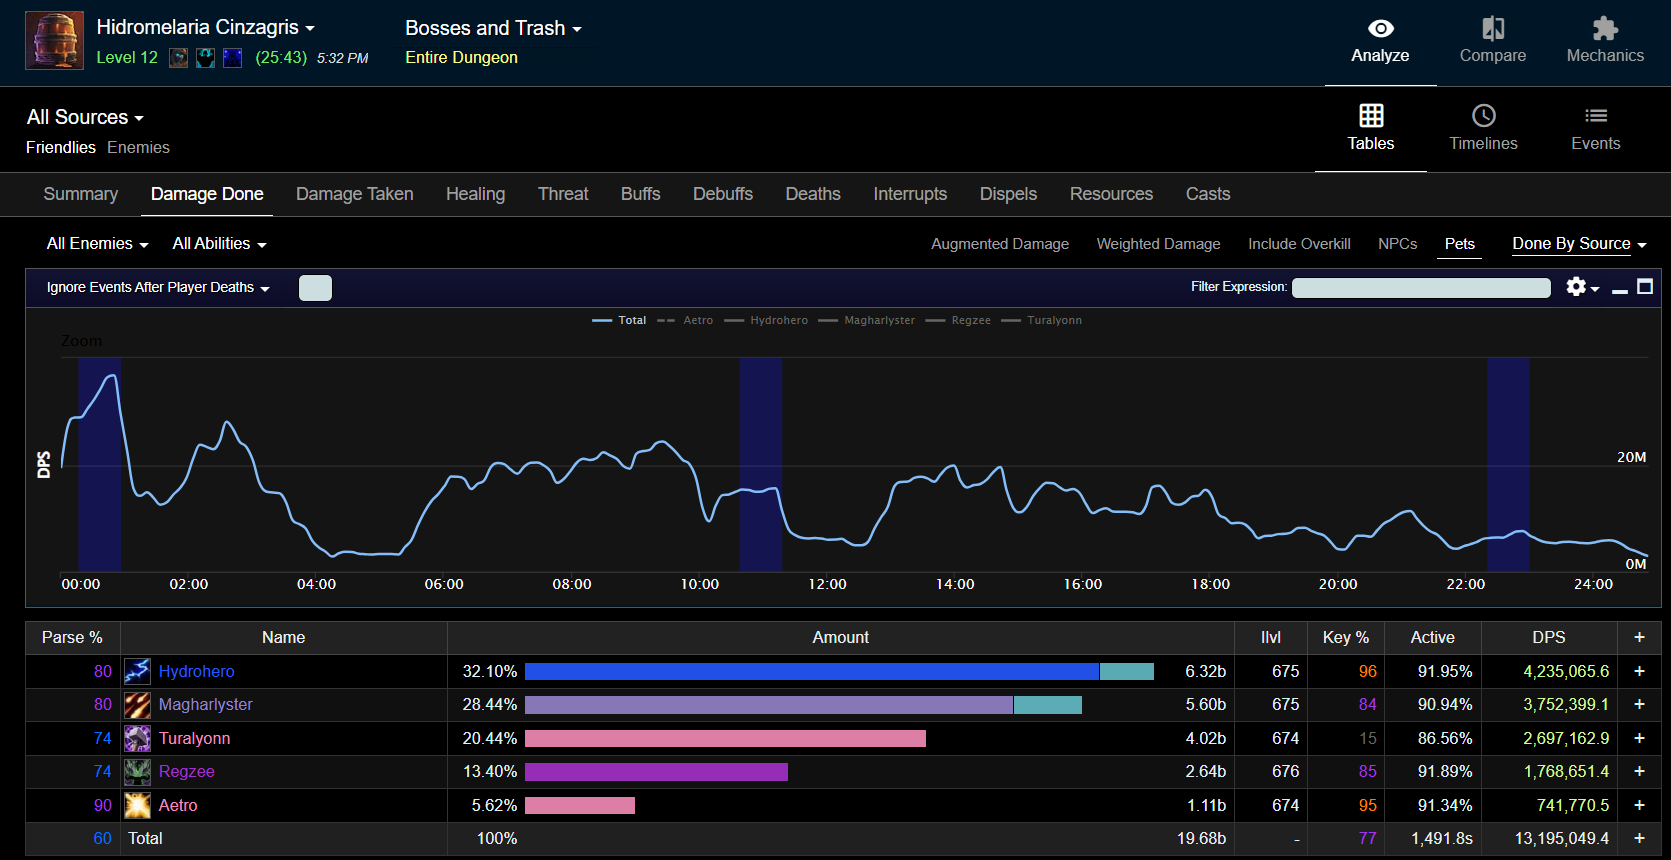Click the death threshold input box

315,288
